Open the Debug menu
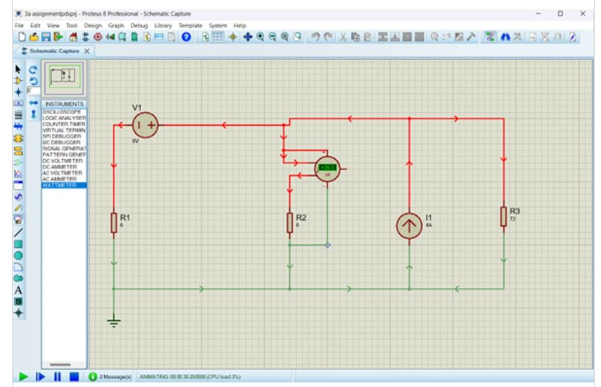Image resolution: width=601 pixels, height=387 pixels. 139,25
